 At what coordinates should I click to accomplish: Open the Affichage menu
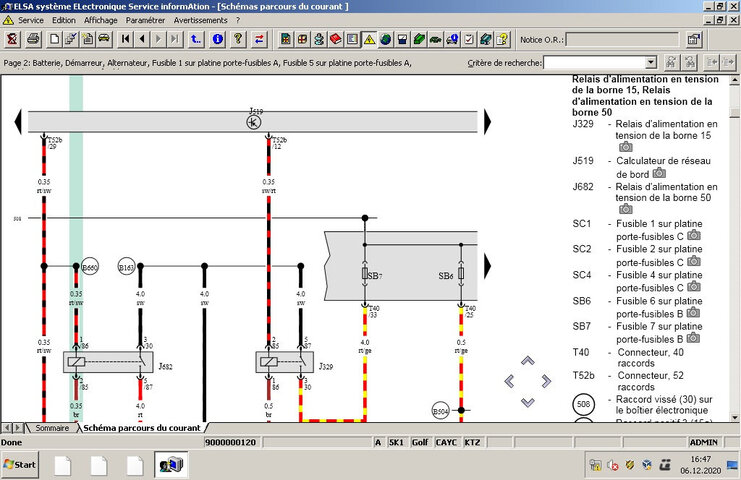pyautogui.click(x=101, y=20)
